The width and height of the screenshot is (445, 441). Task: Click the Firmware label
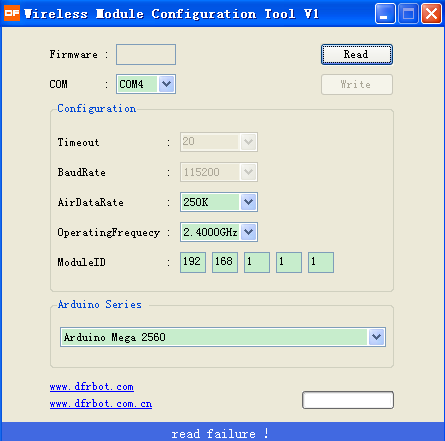click(74, 54)
